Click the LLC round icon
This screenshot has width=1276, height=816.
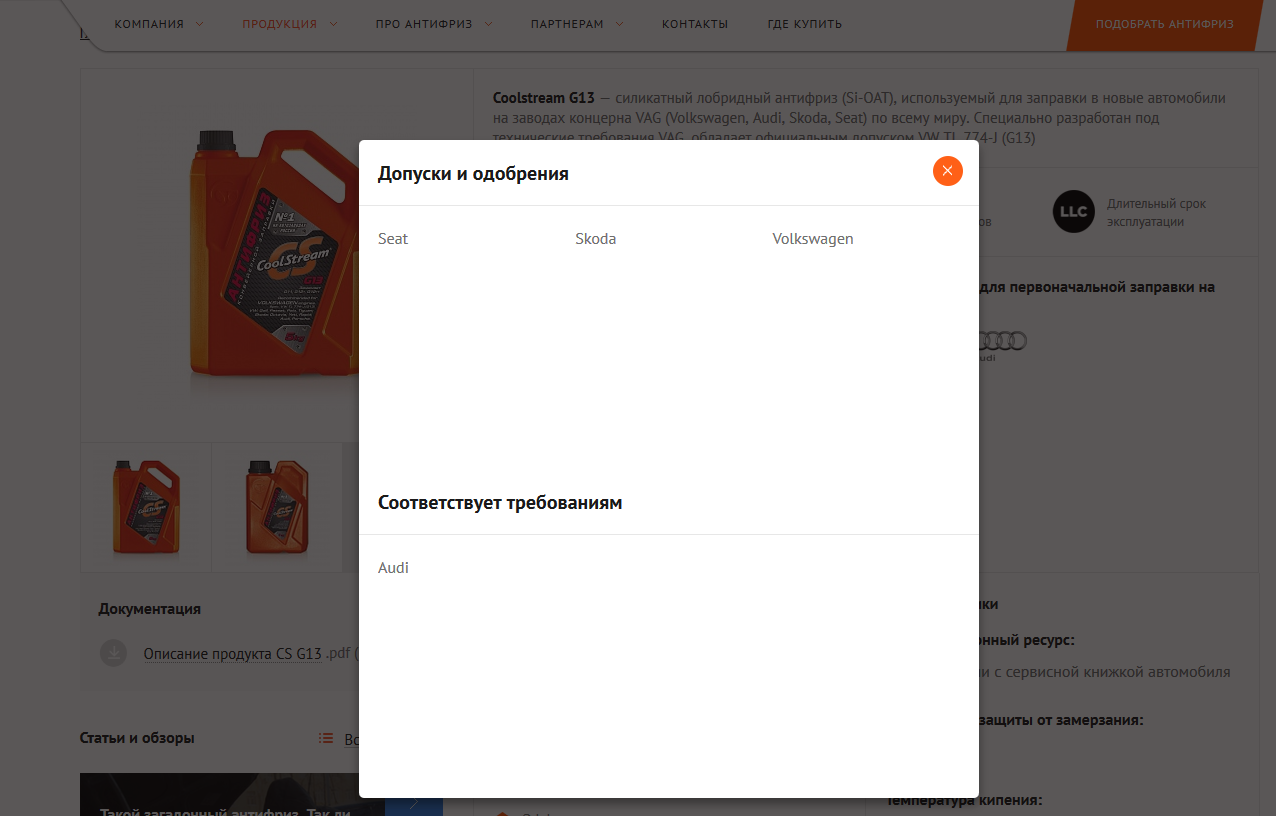tap(1074, 212)
